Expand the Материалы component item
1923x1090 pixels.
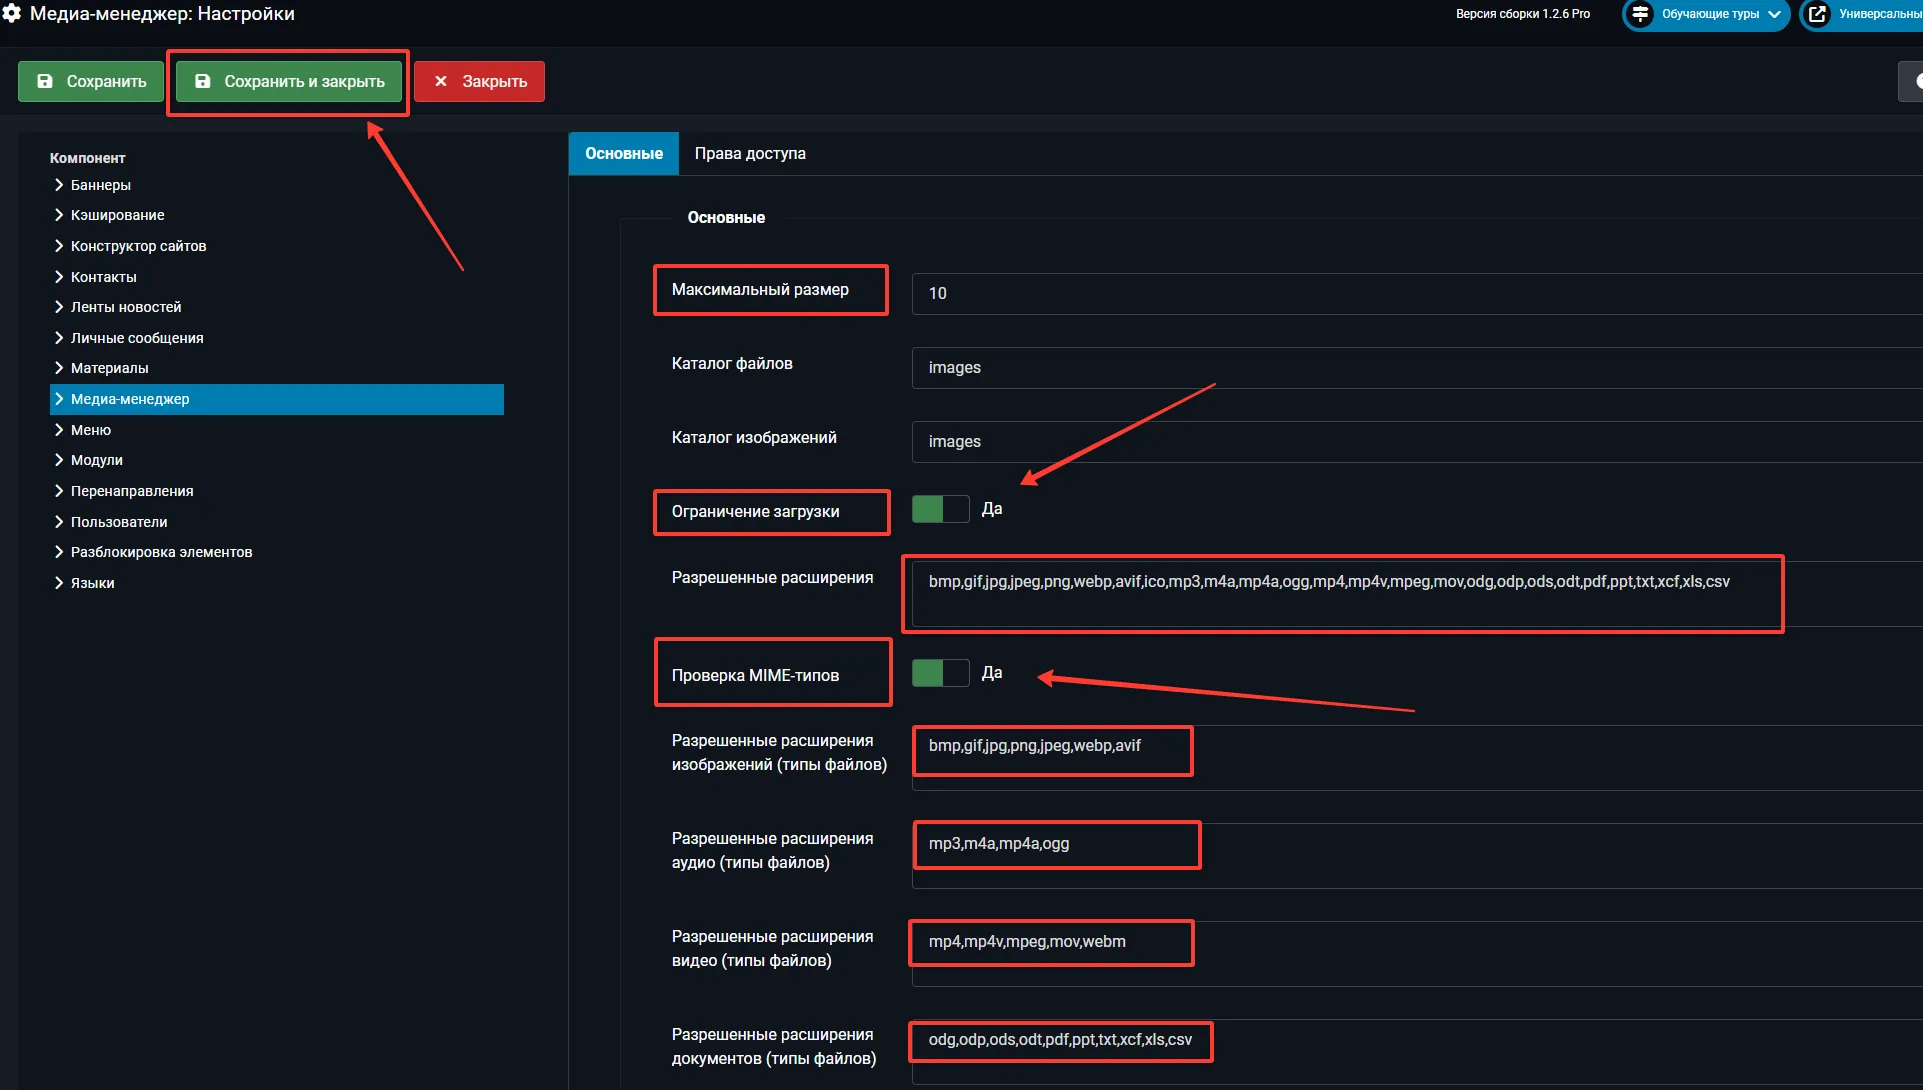(x=109, y=368)
